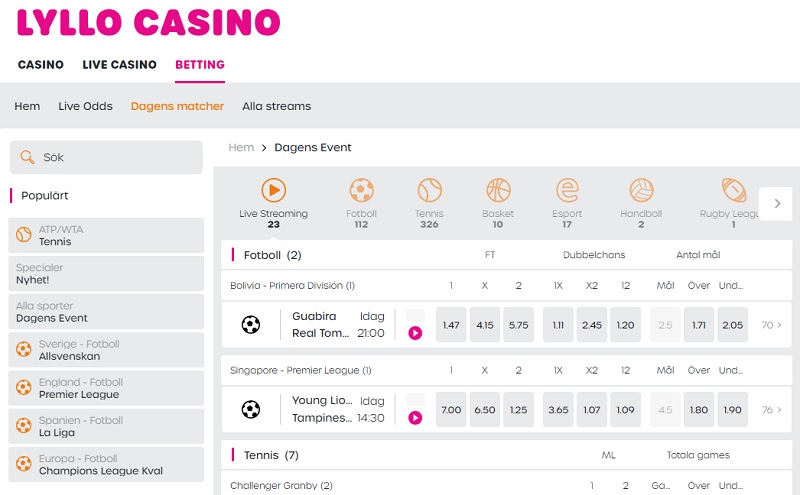Choose the Fotboll soccer ball sport icon
Screen dimensions: 800x495
pos(361,190)
